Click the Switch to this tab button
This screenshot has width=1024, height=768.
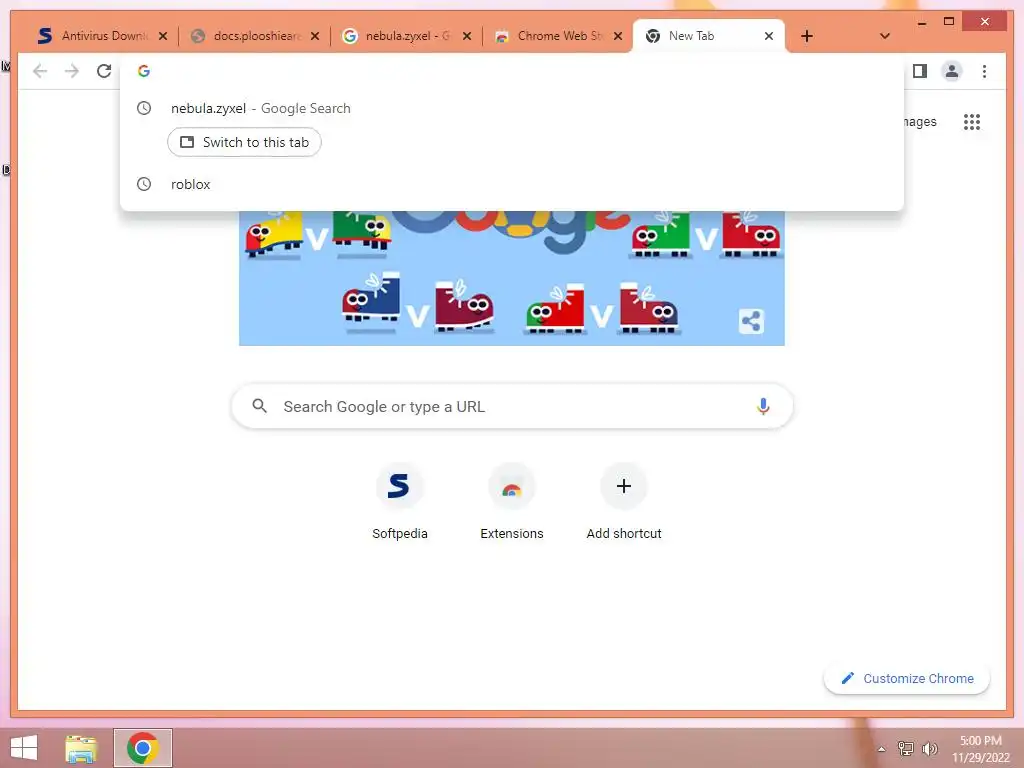244,142
